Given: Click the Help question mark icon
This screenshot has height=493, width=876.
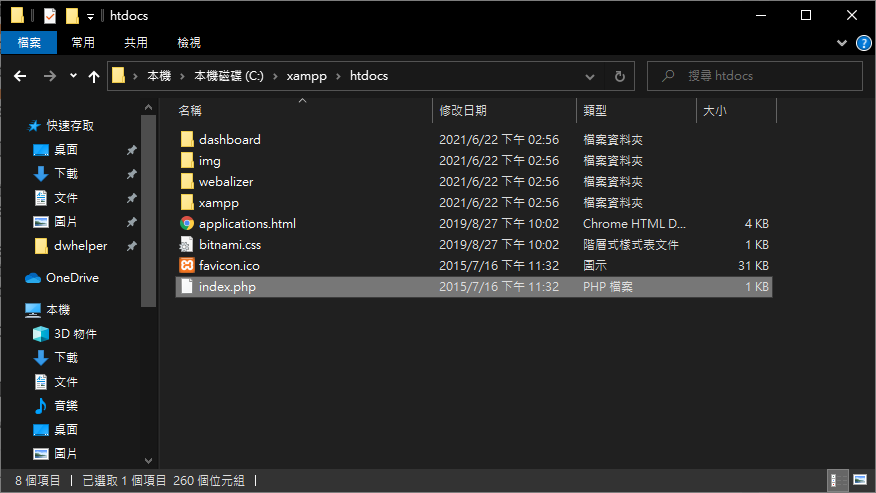Looking at the screenshot, I should [x=864, y=42].
